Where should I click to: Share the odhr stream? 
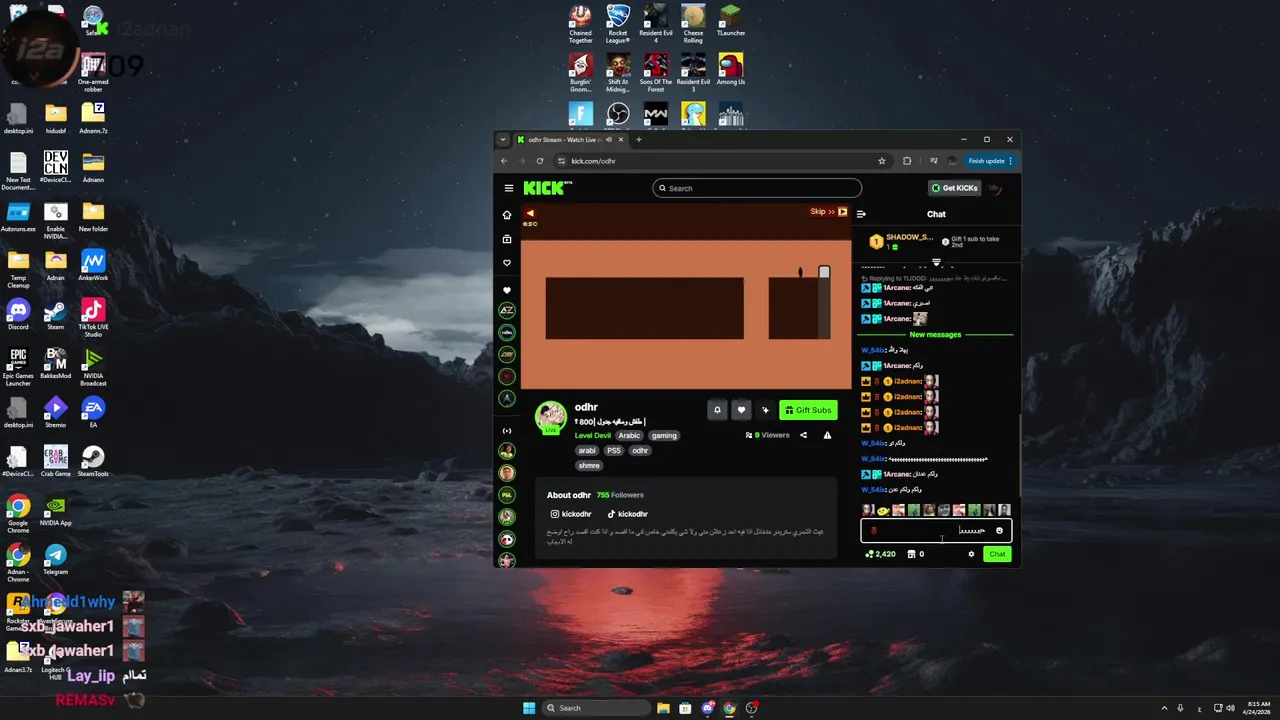(x=803, y=435)
